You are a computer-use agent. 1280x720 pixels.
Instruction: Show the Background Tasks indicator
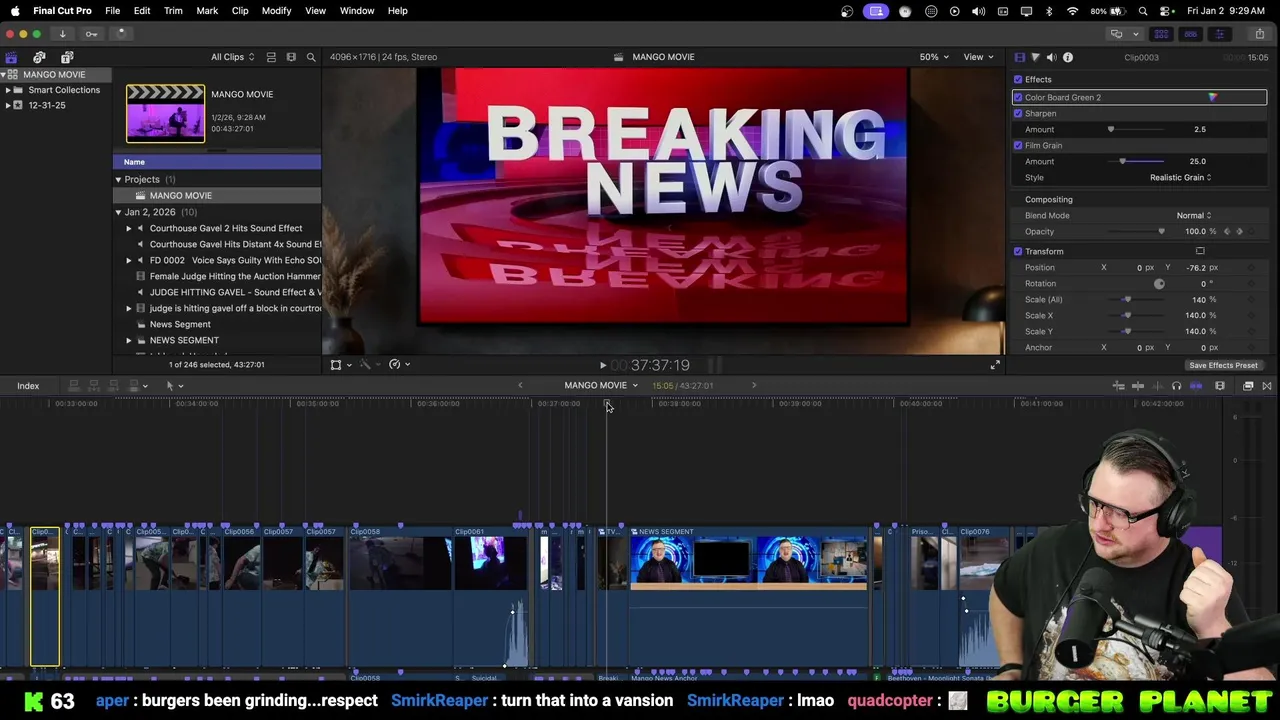pos(120,34)
